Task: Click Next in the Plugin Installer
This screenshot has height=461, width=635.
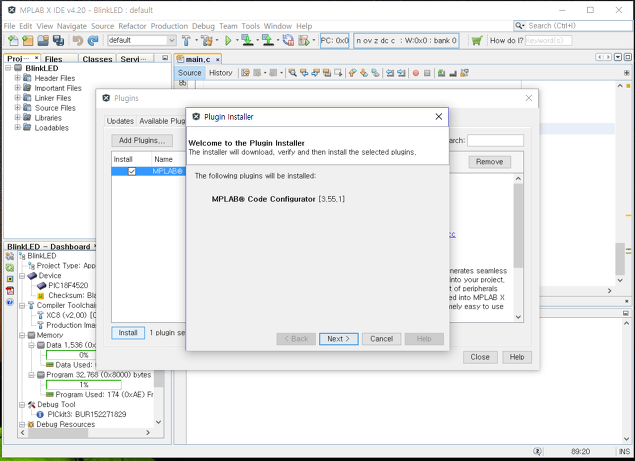Action: coord(339,339)
